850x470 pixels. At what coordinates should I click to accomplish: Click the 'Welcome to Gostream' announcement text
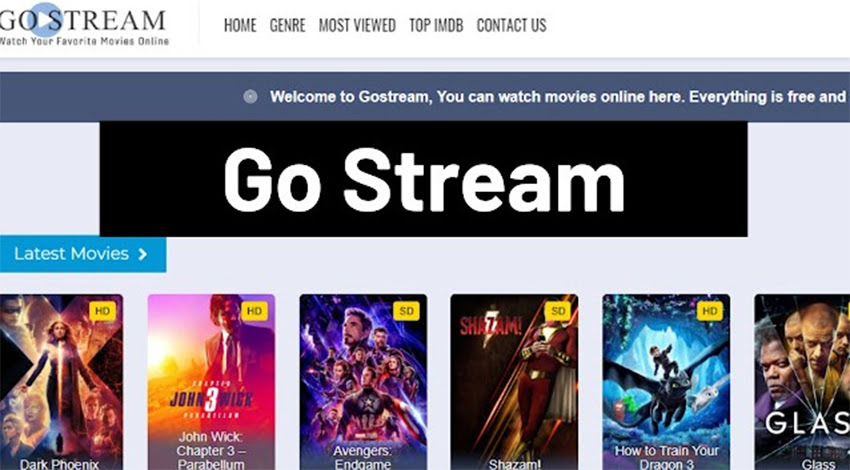point(558,97)
